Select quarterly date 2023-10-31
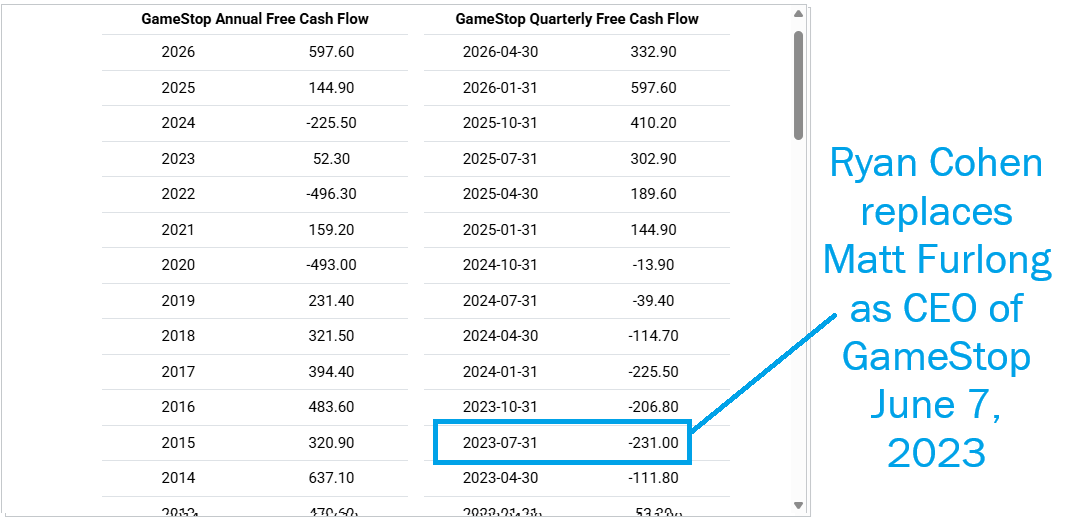This screenshot has height=519, width=1078. pyautogui.click(x=500, y=407)
